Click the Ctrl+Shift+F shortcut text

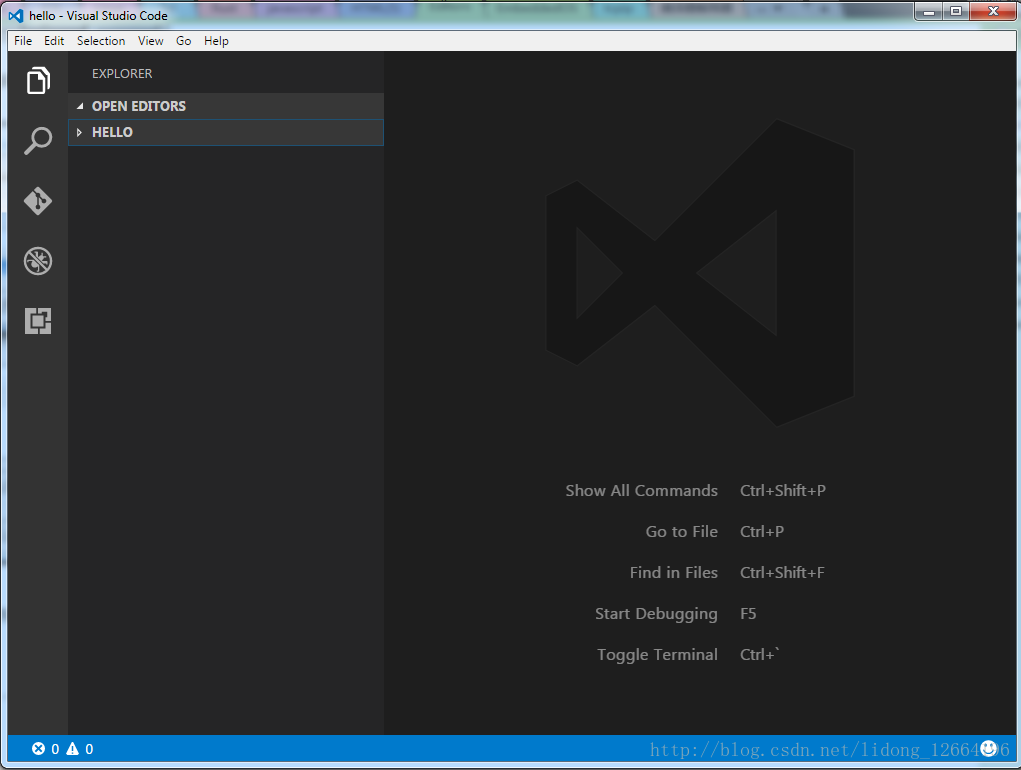(782, 572)
